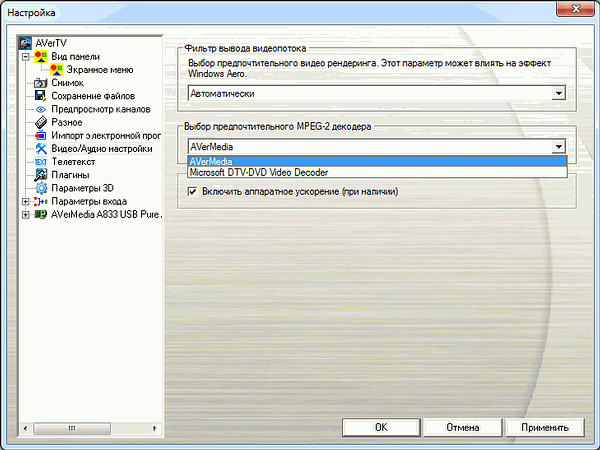This screenshot has width=600, height=450.
Task: Click the tree panel scroll-left arrow
Action: [x=25, y=428]
